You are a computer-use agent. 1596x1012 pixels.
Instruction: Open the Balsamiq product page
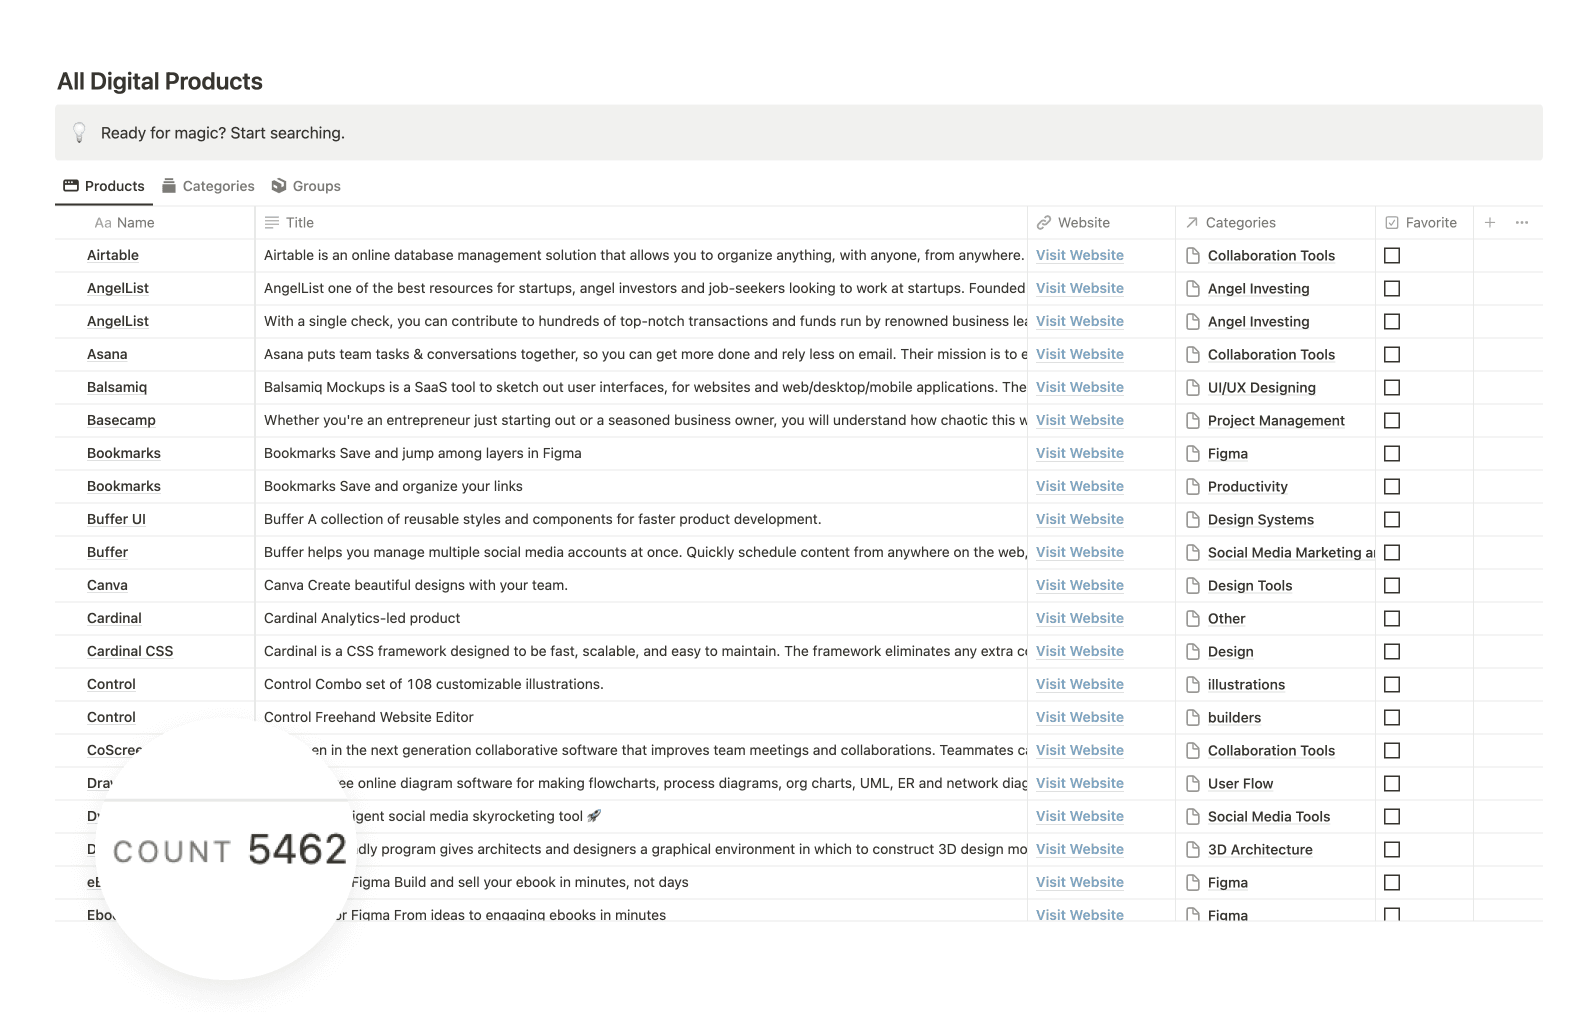(x=117, y=387)
